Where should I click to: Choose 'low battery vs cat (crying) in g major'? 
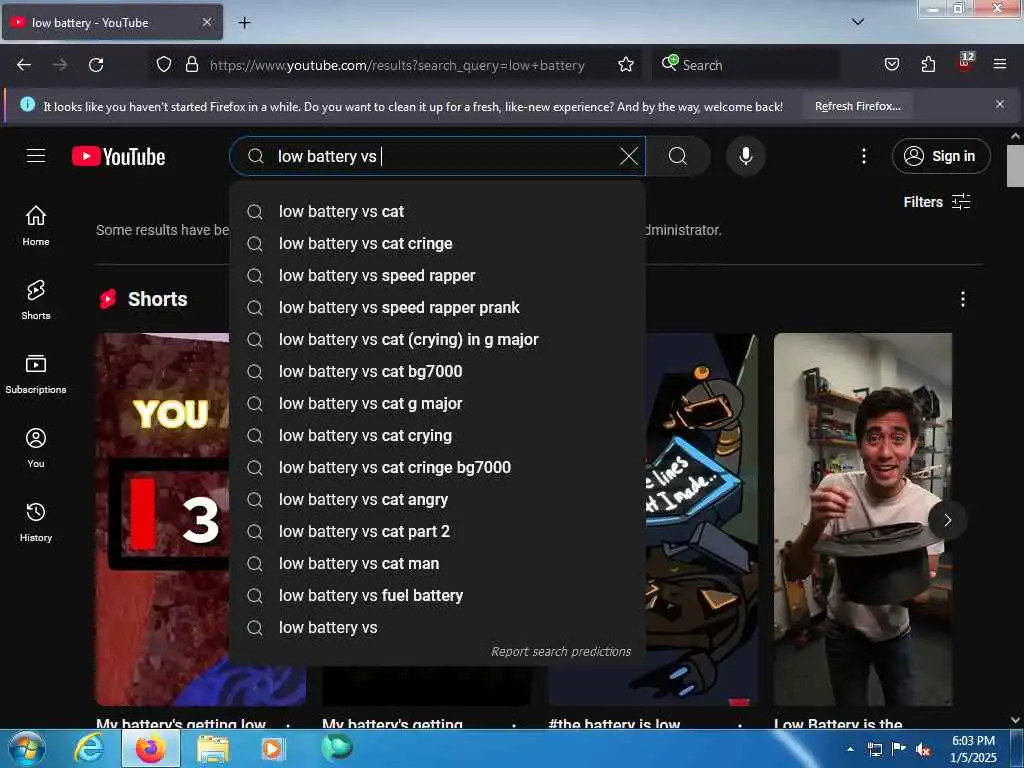[437, 340]
